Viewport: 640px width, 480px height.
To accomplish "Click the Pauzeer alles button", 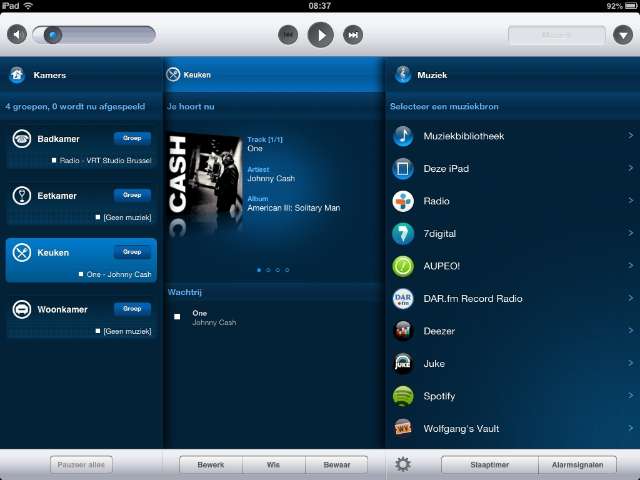I will click(x=81, y=464).
